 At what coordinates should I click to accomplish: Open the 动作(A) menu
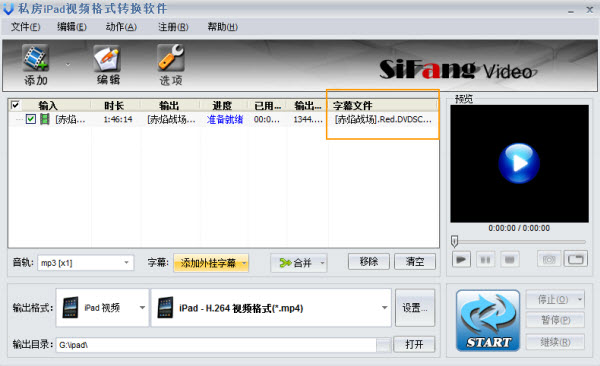(121, 27)
